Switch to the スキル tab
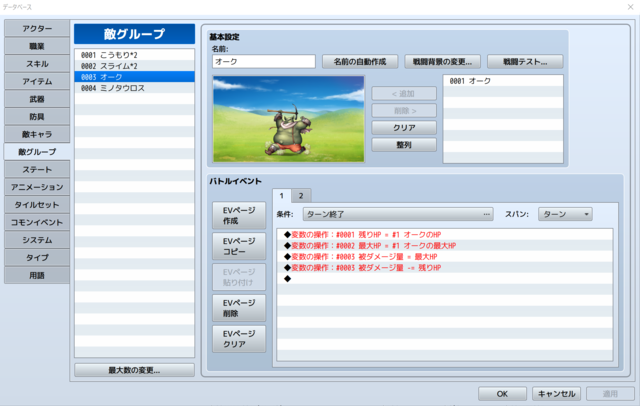This screenshot has width=640, height=406. [x=37, y=64]
